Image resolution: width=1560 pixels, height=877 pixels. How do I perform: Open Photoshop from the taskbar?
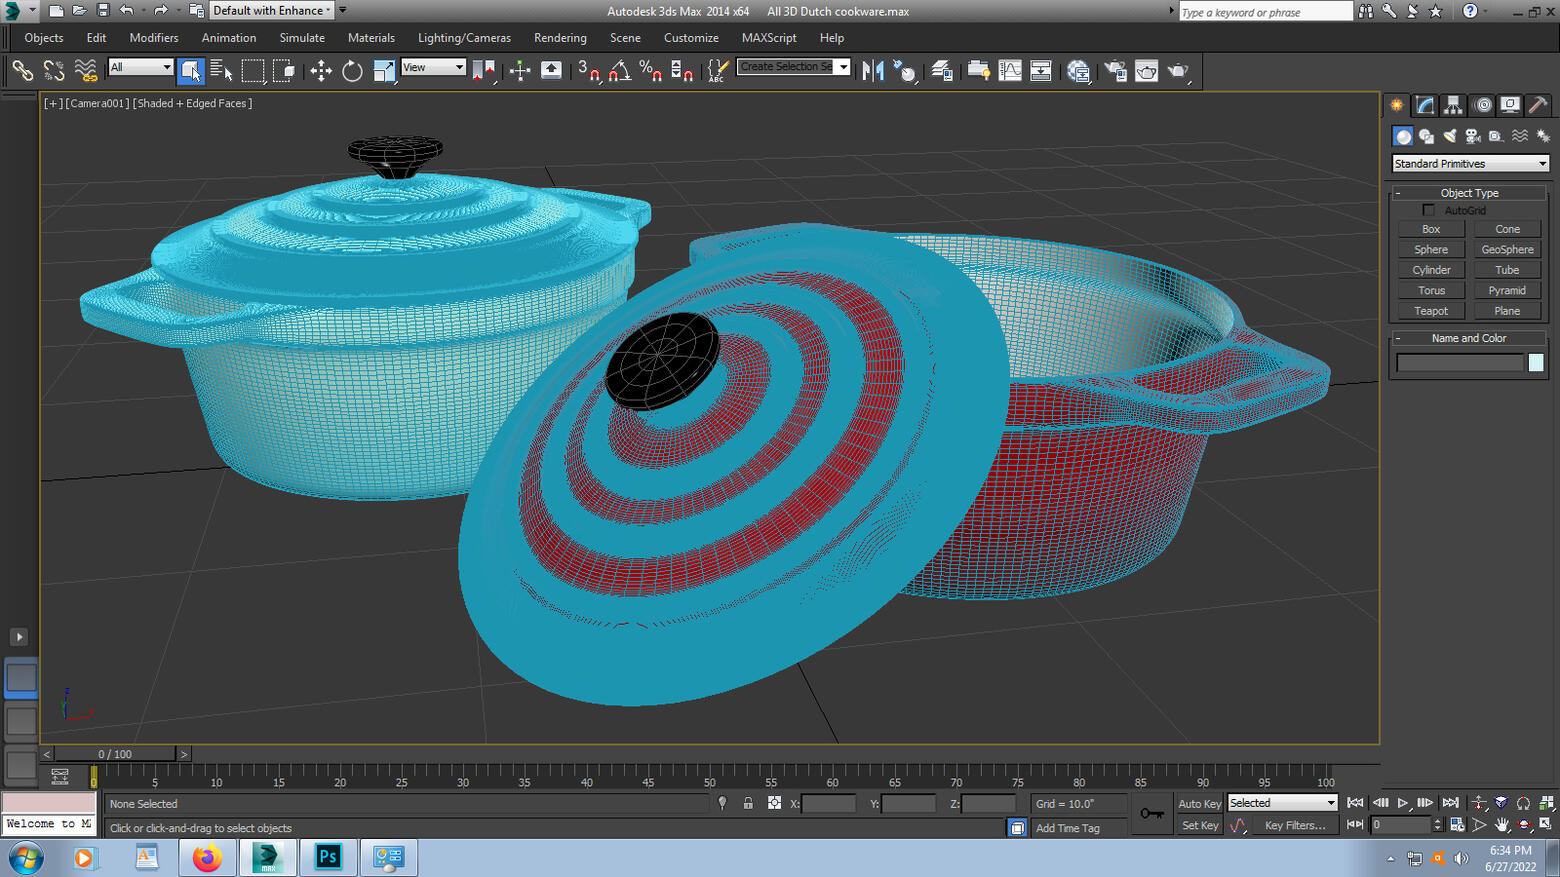point(328,858)
